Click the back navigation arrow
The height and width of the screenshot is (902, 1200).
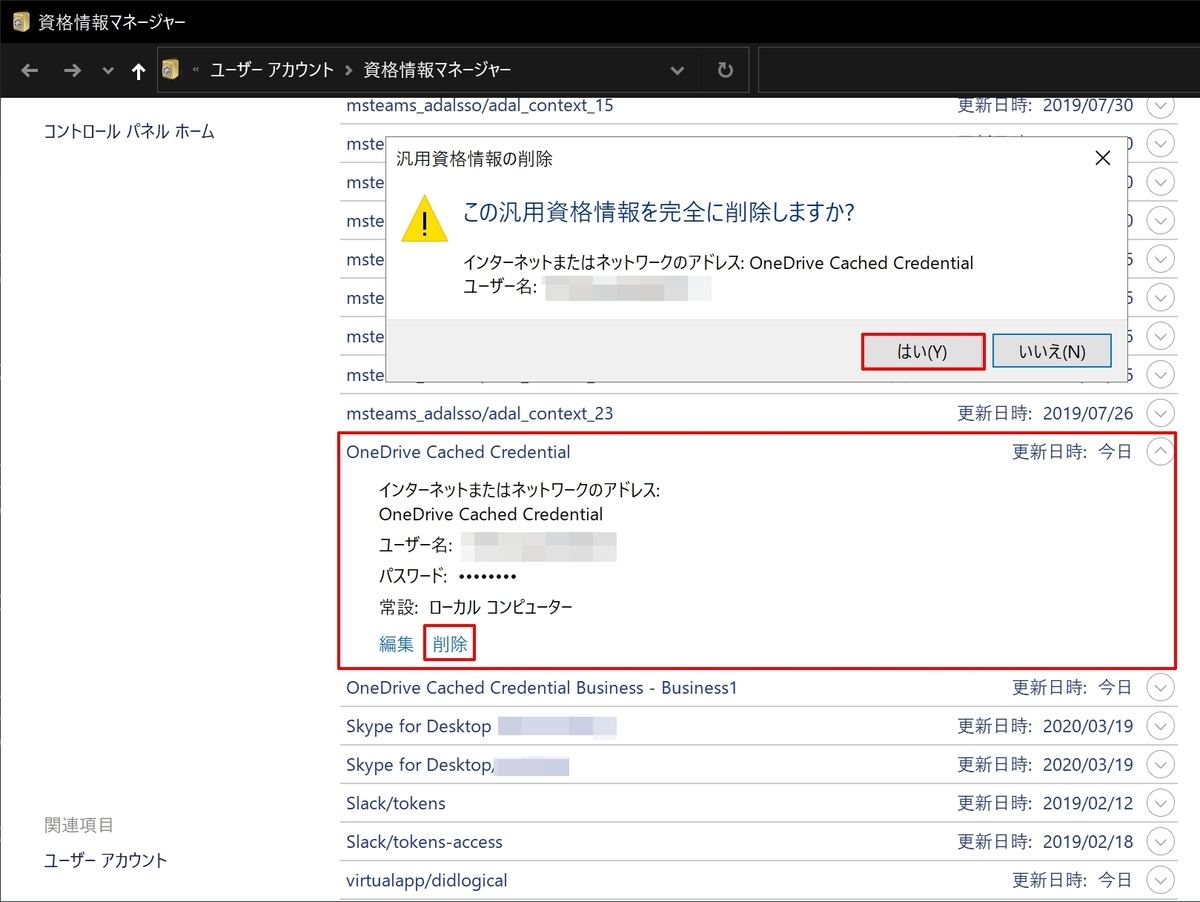[x=30, y=70]
